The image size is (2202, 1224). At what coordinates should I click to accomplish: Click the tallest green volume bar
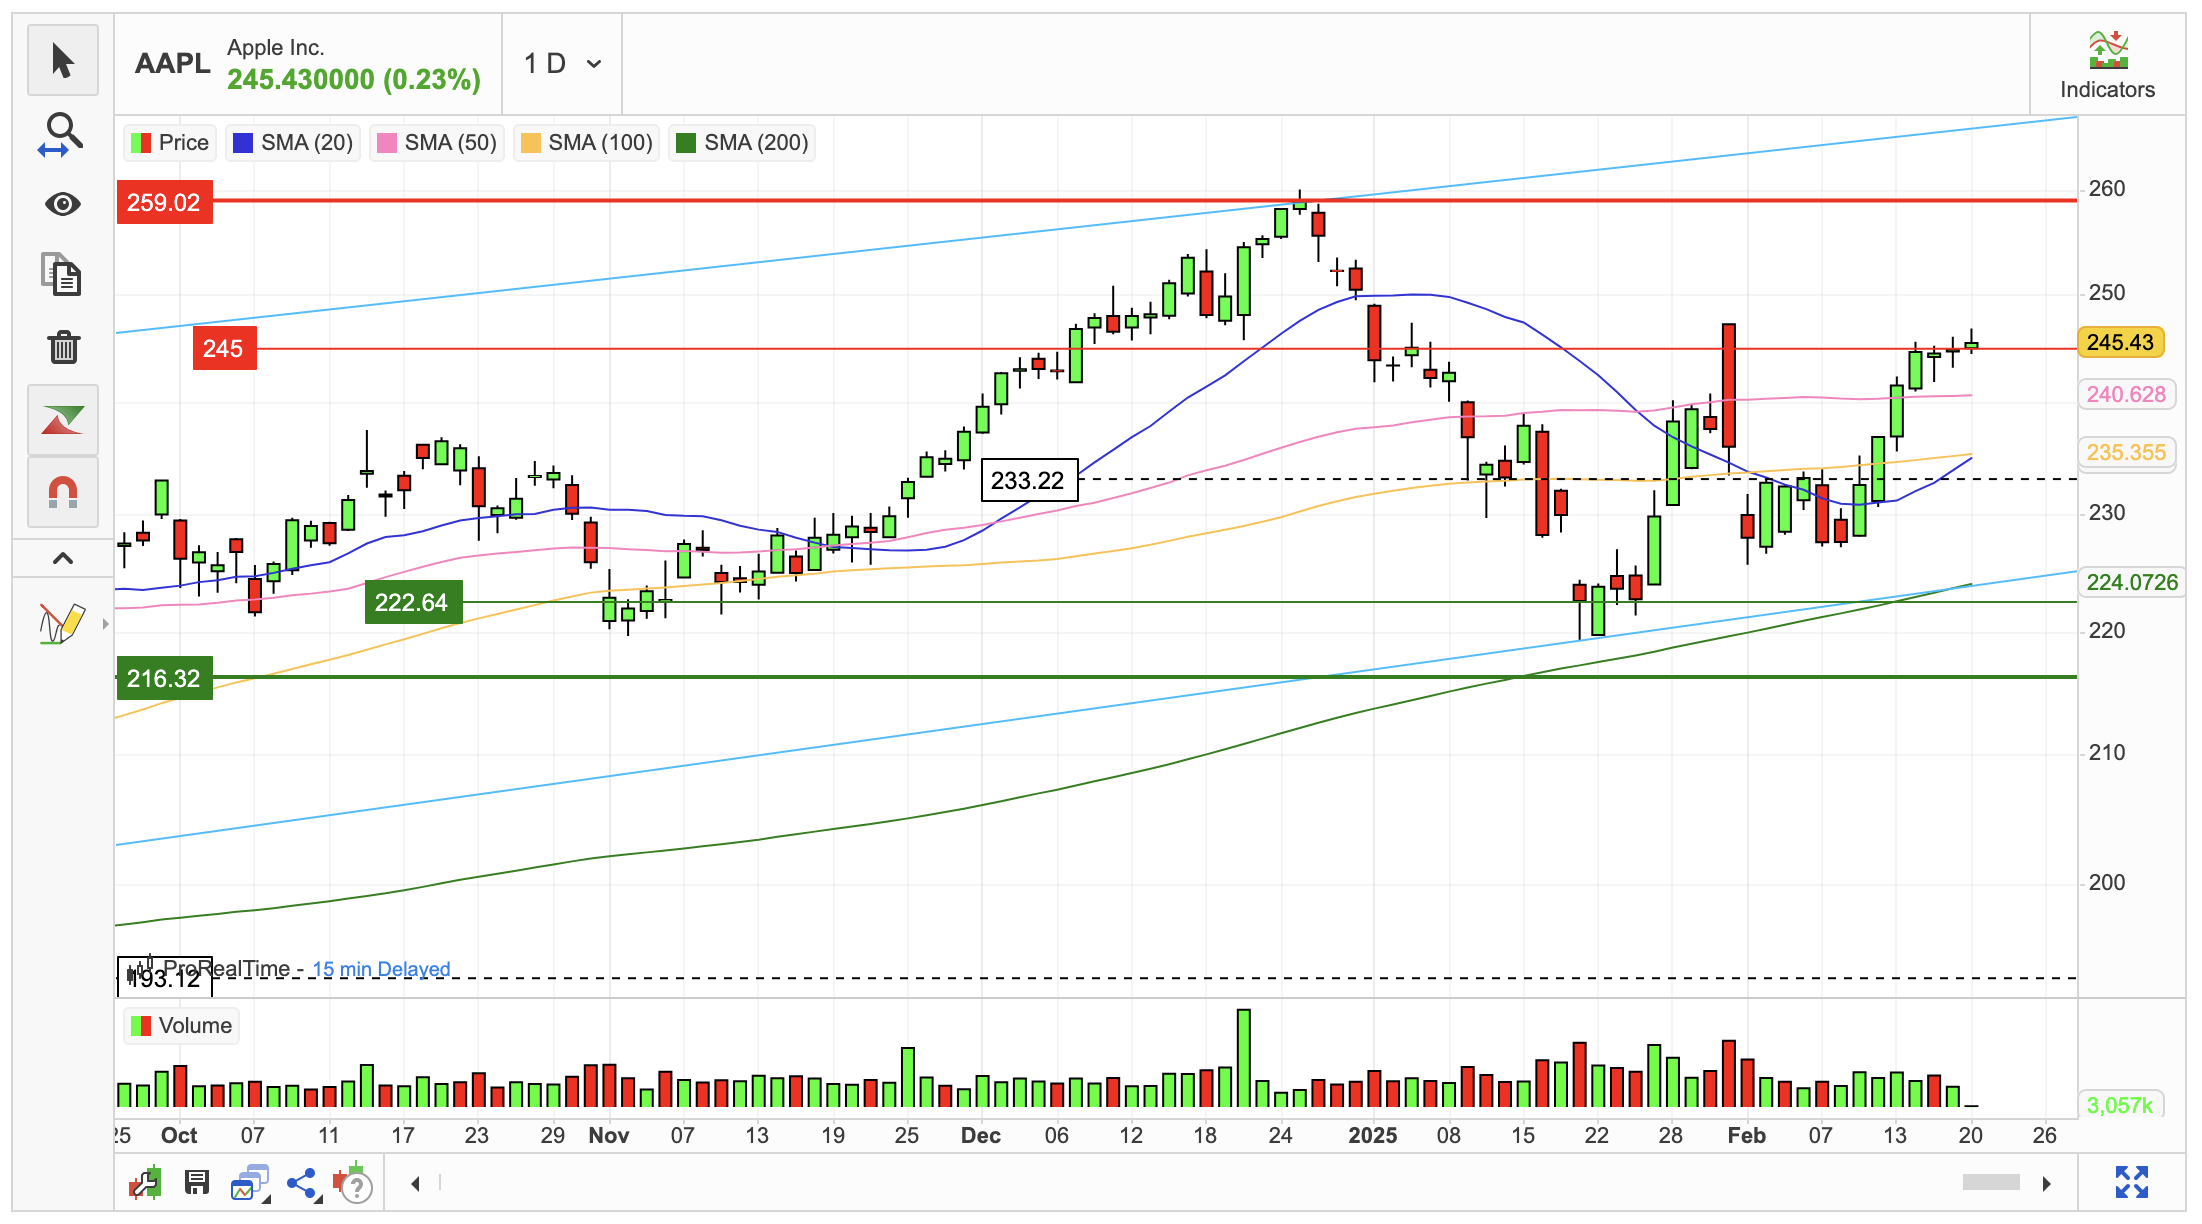click(1243, 1058)
